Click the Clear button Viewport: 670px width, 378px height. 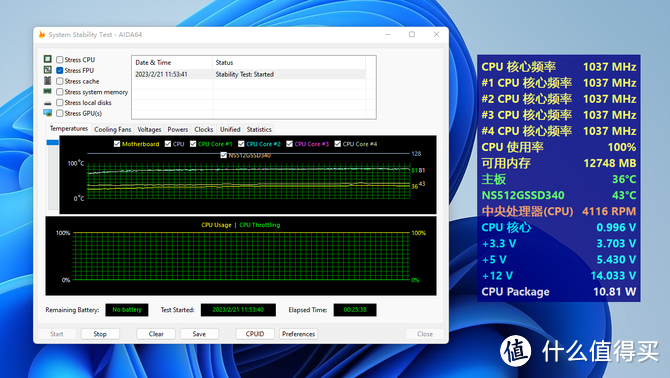coord(156,334)
